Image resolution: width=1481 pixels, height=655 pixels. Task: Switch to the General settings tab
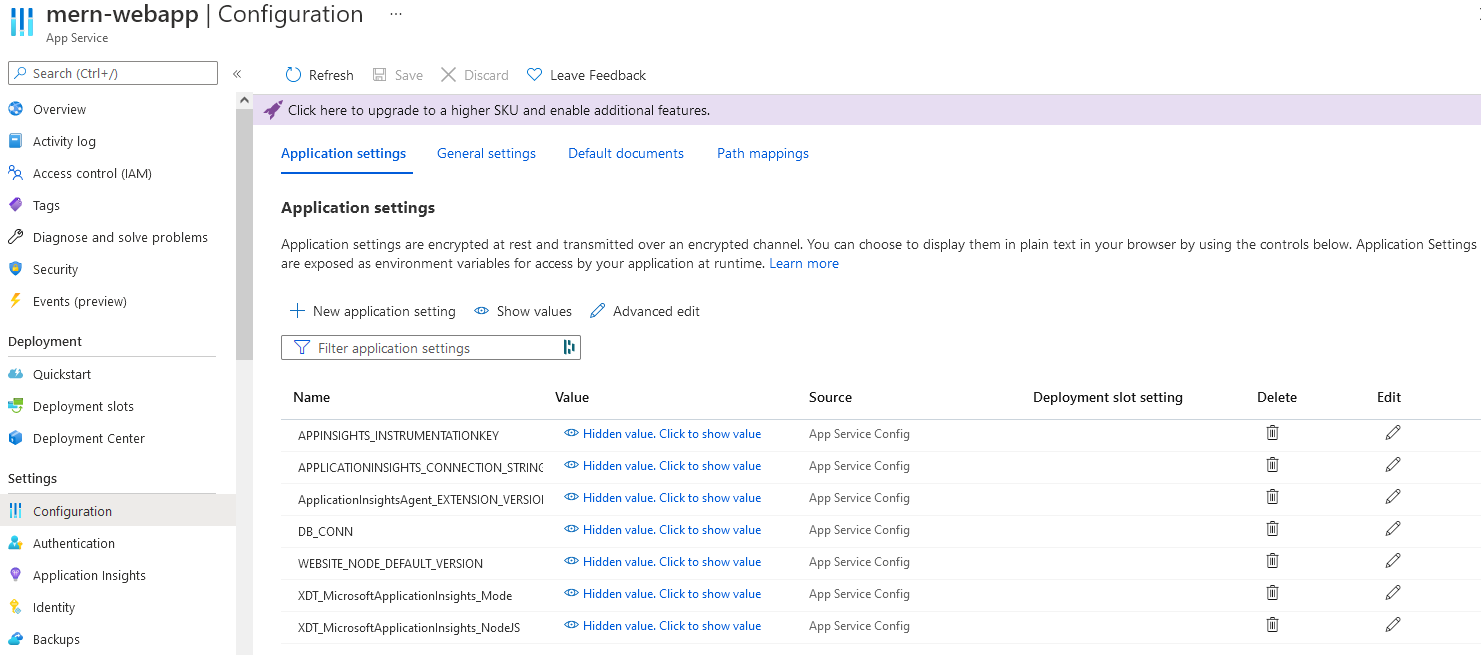486,153
